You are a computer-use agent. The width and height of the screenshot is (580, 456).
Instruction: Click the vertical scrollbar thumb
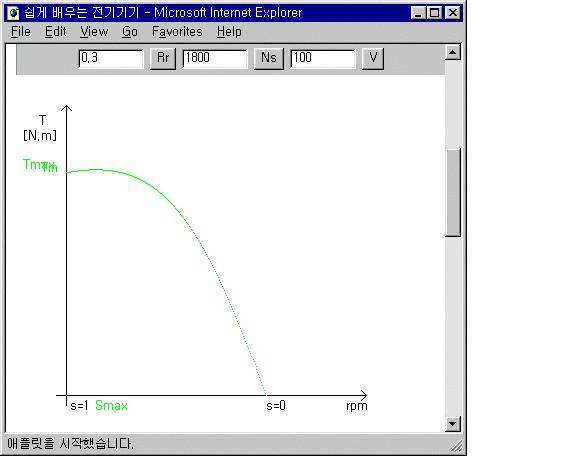point(453,192)
